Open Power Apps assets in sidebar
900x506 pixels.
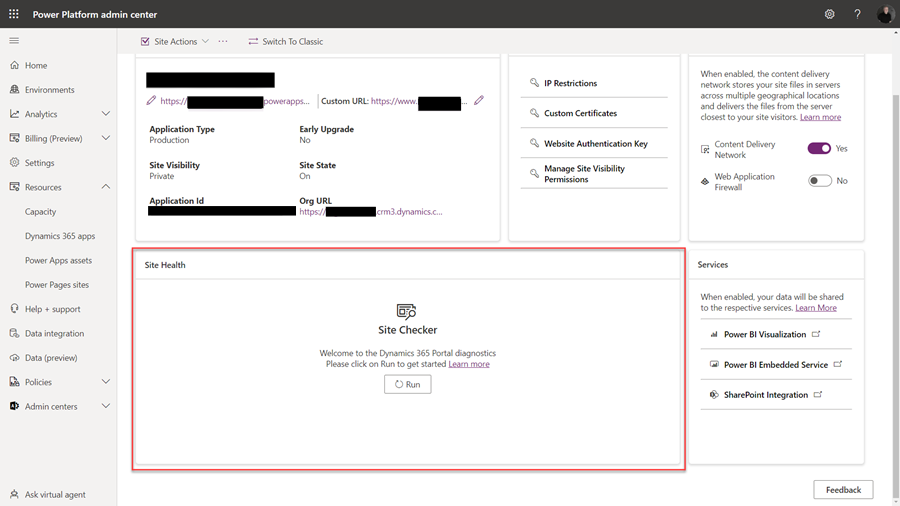pyautogui.click(x=58, y=260)
